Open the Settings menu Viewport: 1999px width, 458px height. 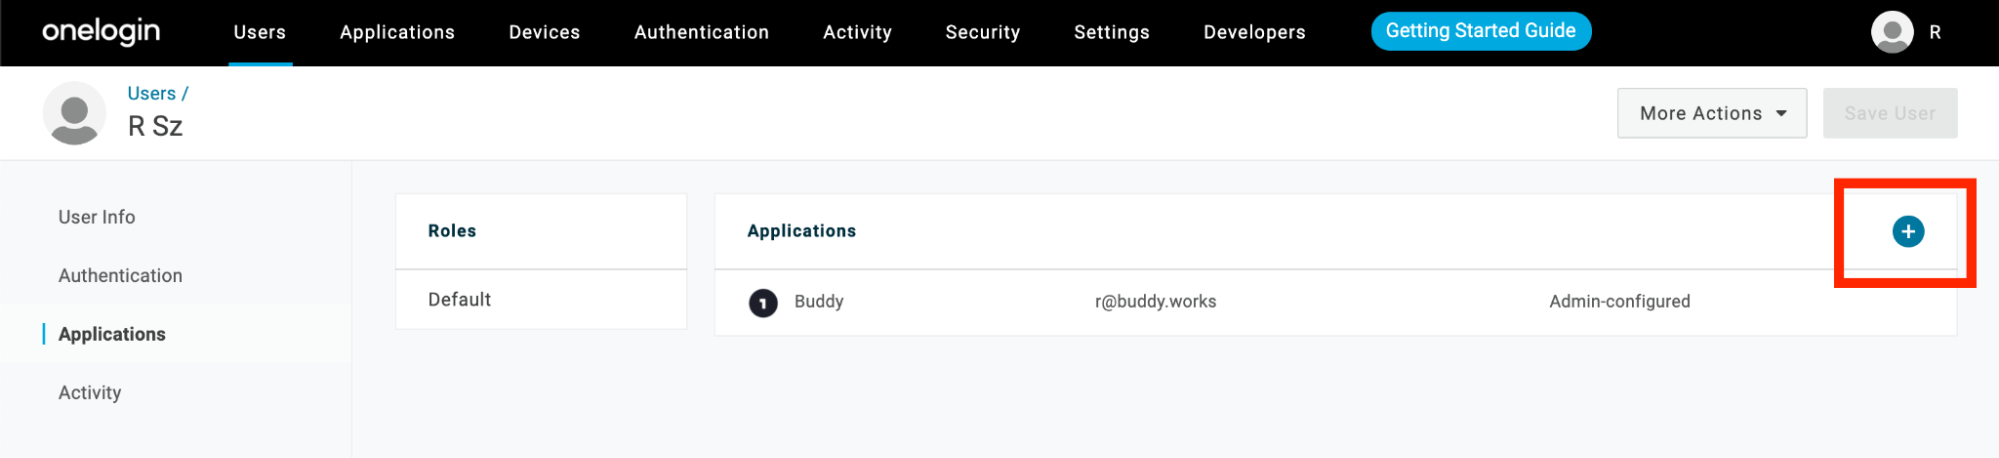tap(1111, 32)
